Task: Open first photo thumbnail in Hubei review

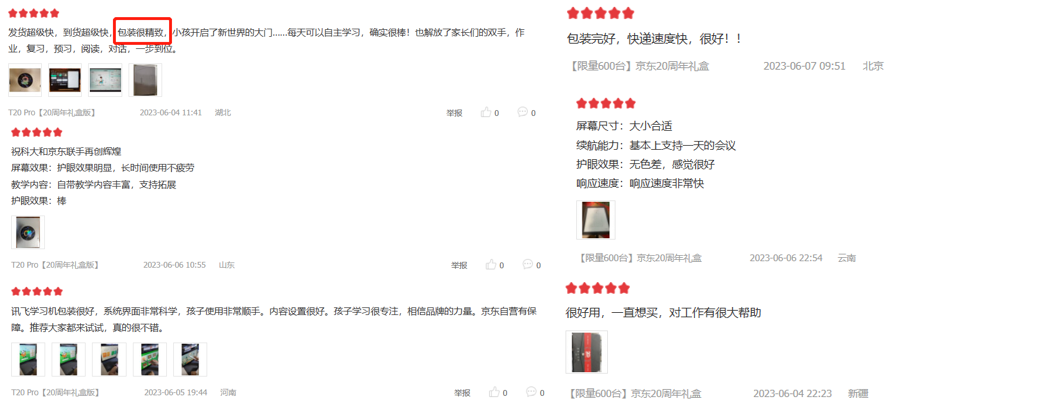Action: click(25, 80)
